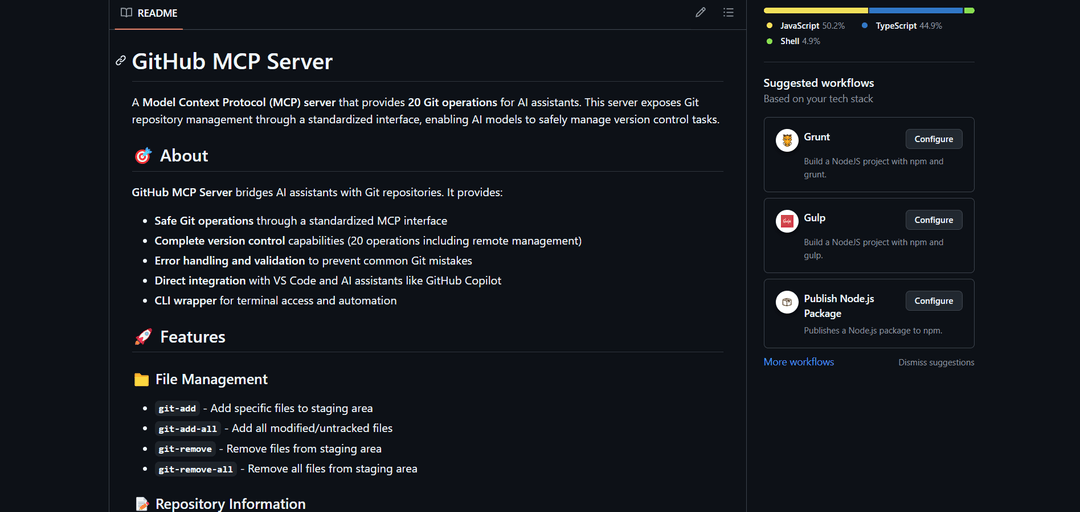
Task: Select the TypeScript language entry
Action: (902, 25)
